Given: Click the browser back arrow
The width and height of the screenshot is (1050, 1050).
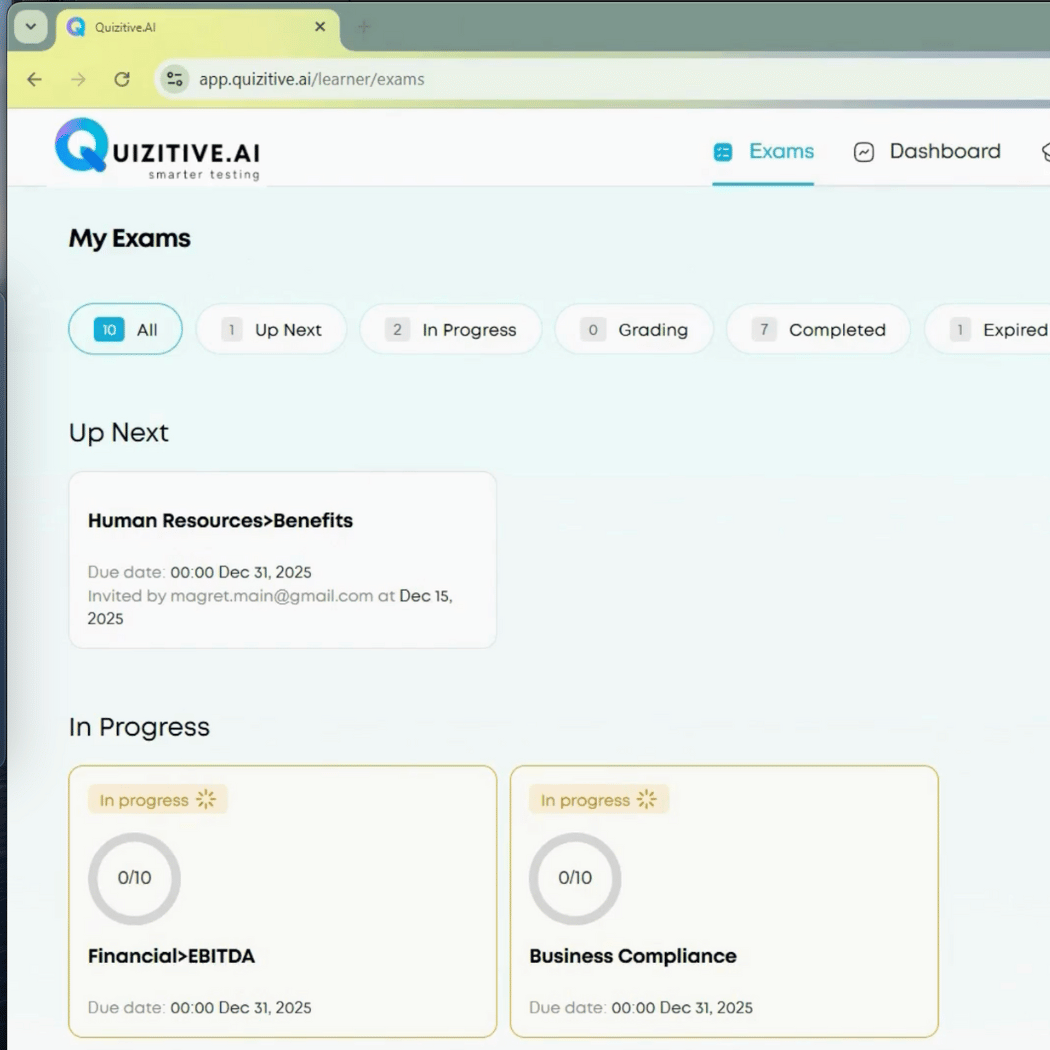Looking at the screenshot, I should pyautogui.click(x=34, y=80).
